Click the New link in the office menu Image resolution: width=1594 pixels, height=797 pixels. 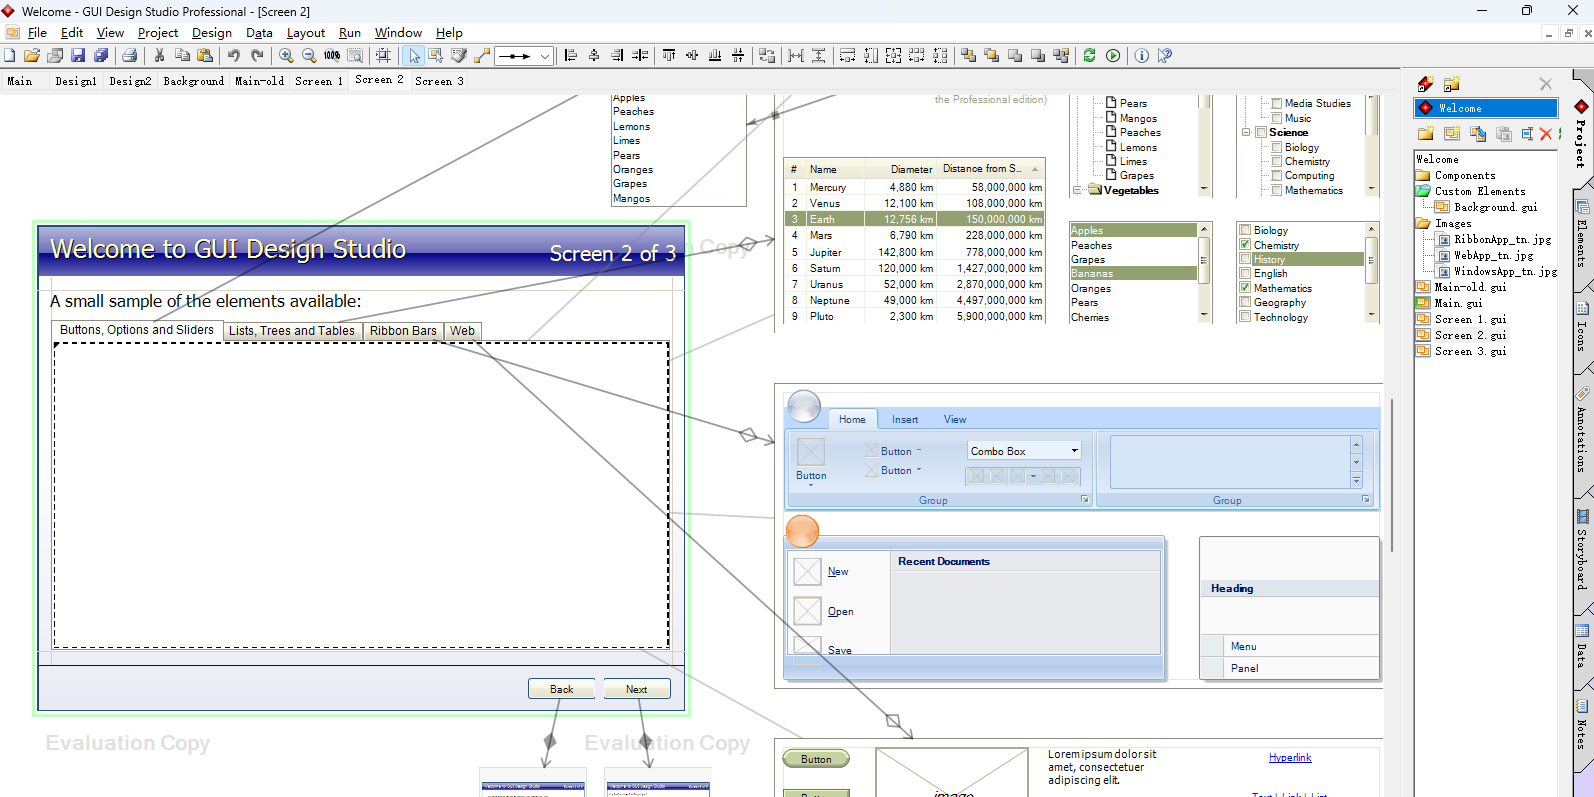coord(838,572)
